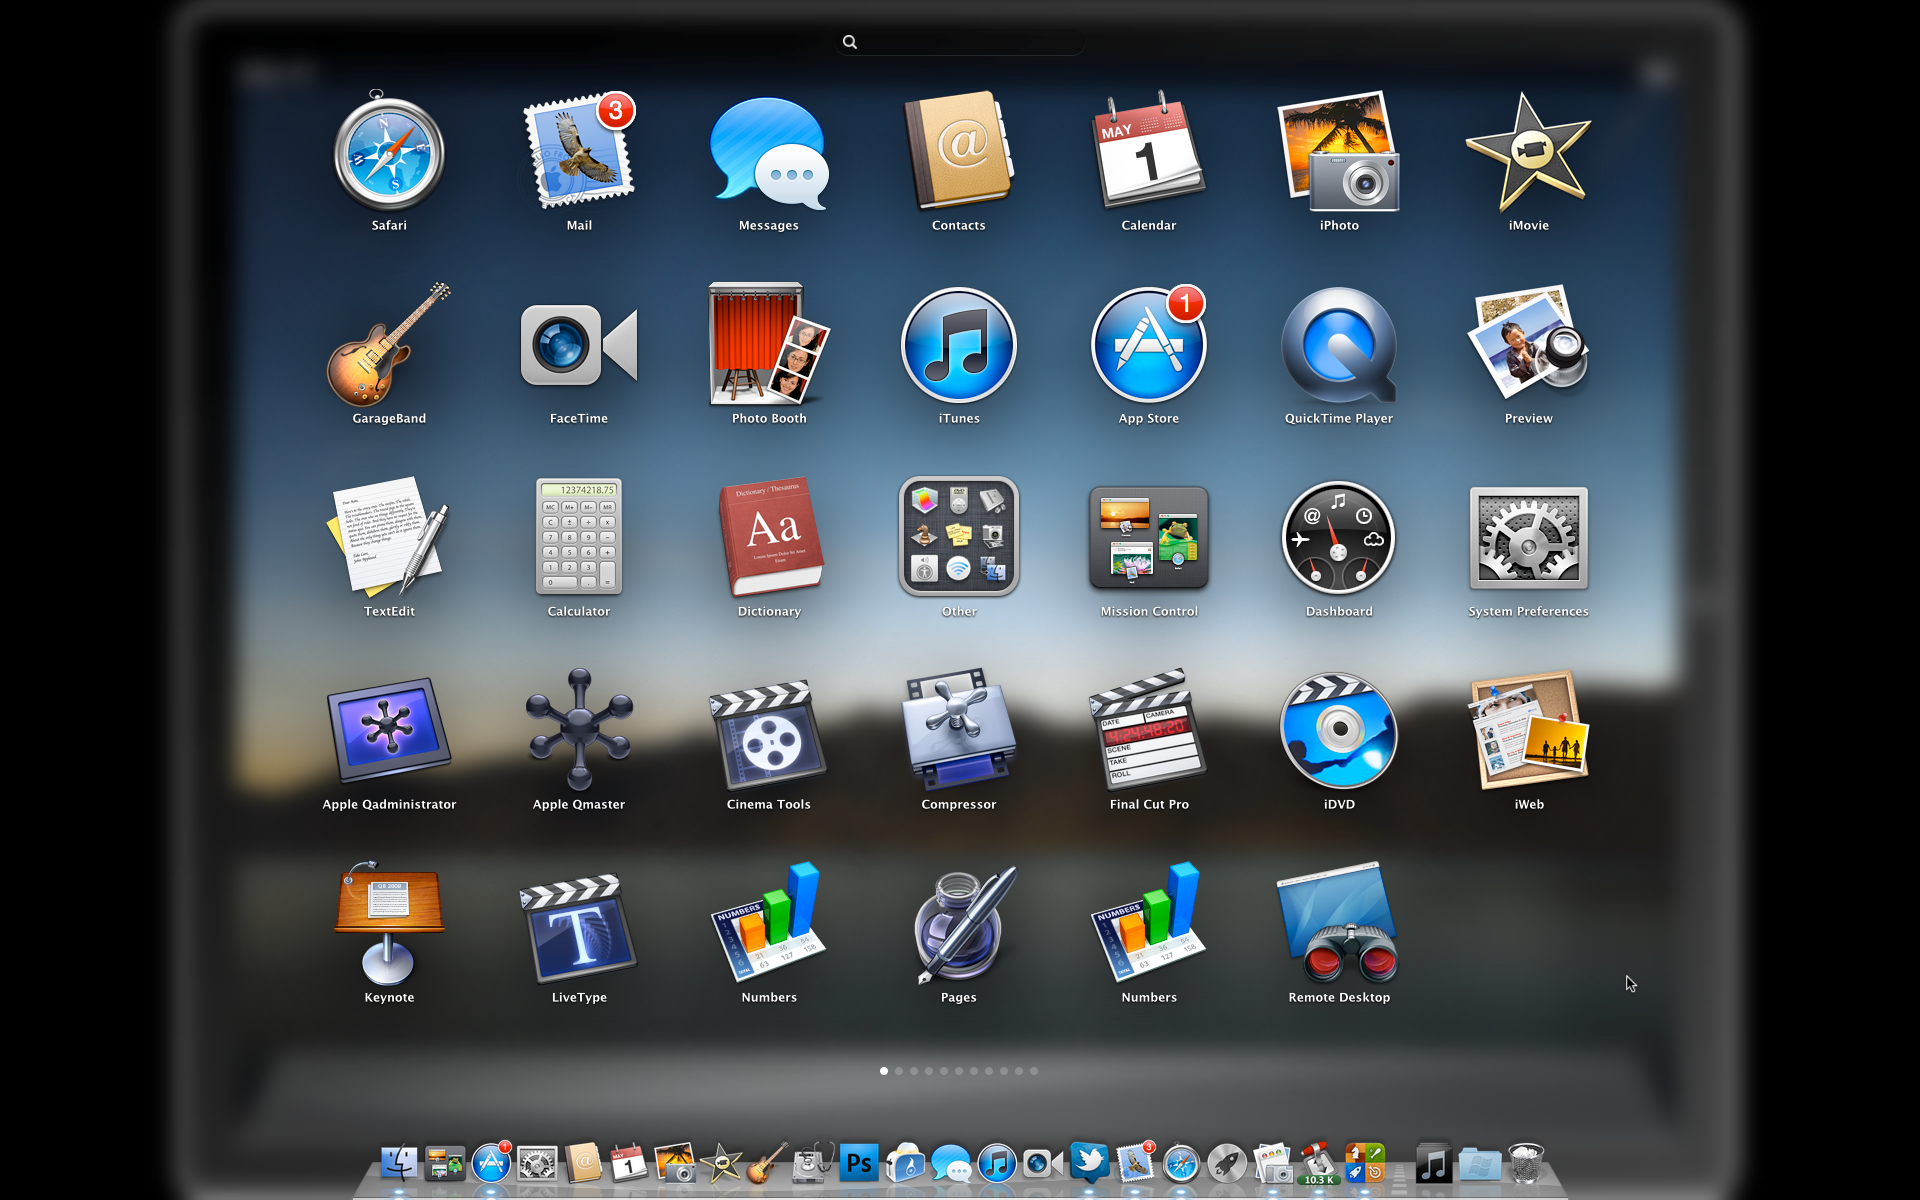The image size is (1920, 1200).
Task: Launch Mission Control from the Launchpad grid
Action: pos(1149,538)
